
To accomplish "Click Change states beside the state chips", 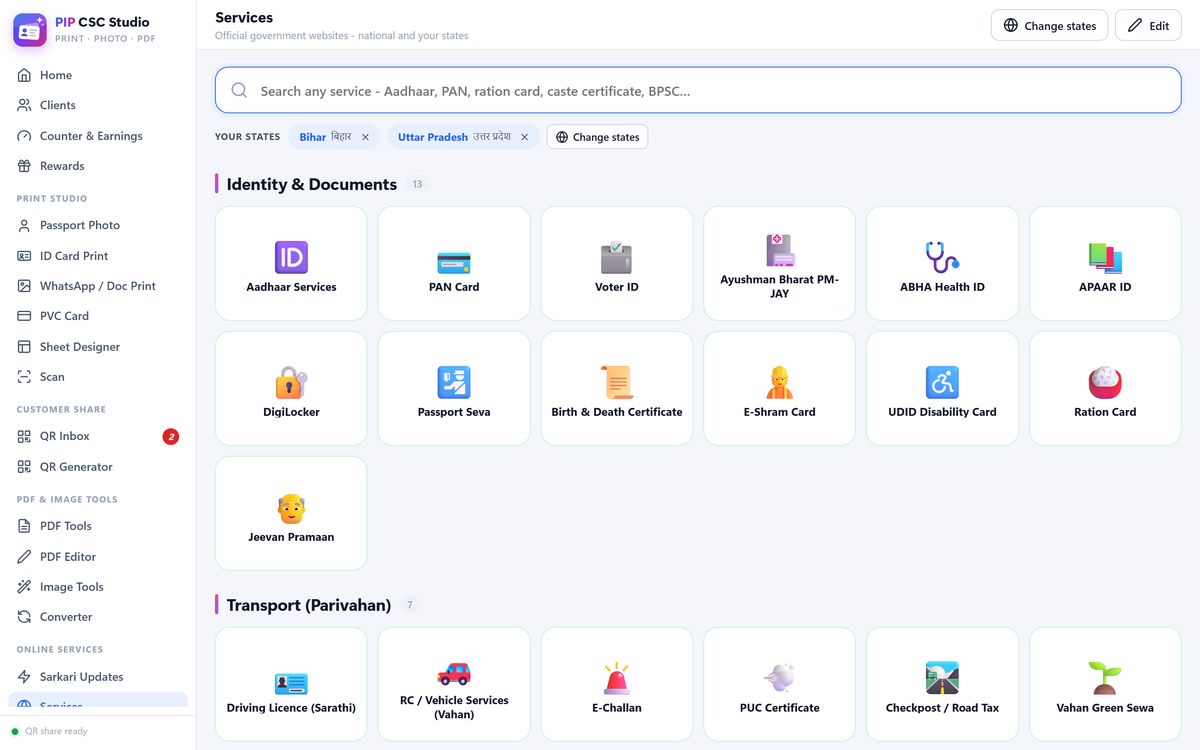I will pyautogui.click(x=597, y=137).
